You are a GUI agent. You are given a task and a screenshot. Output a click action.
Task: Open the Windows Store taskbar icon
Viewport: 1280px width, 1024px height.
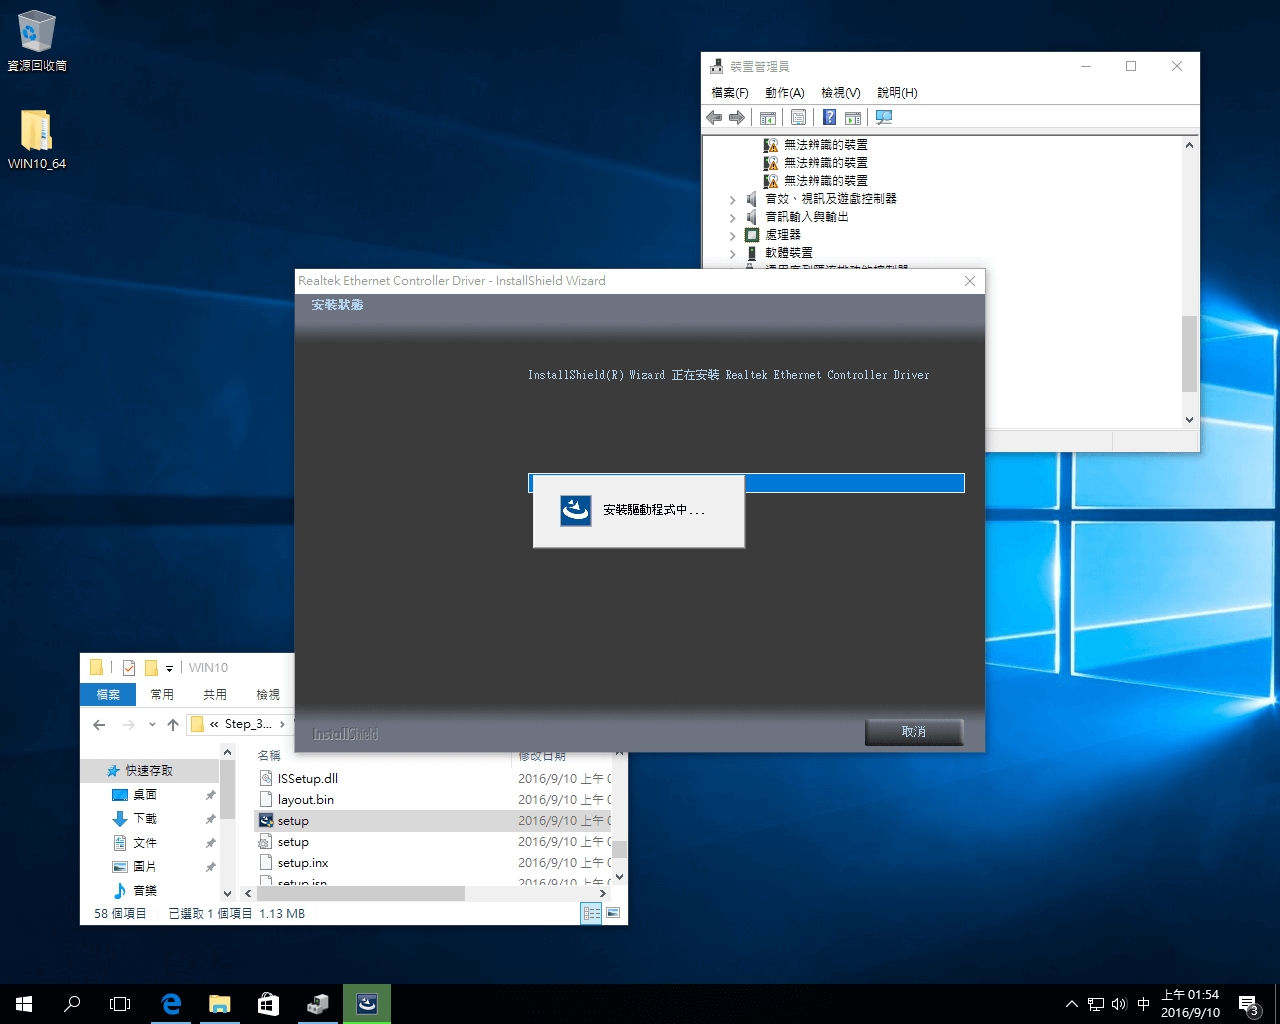[268, 1004]
